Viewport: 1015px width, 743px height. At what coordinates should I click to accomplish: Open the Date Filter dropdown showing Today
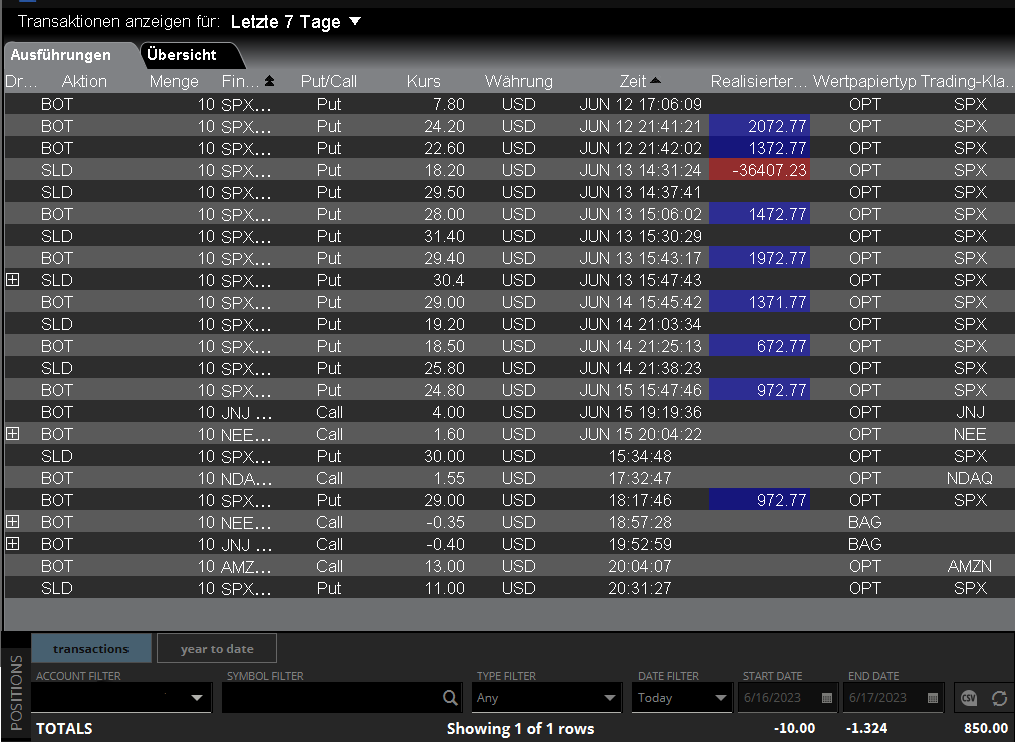click(x=720, y=698)
